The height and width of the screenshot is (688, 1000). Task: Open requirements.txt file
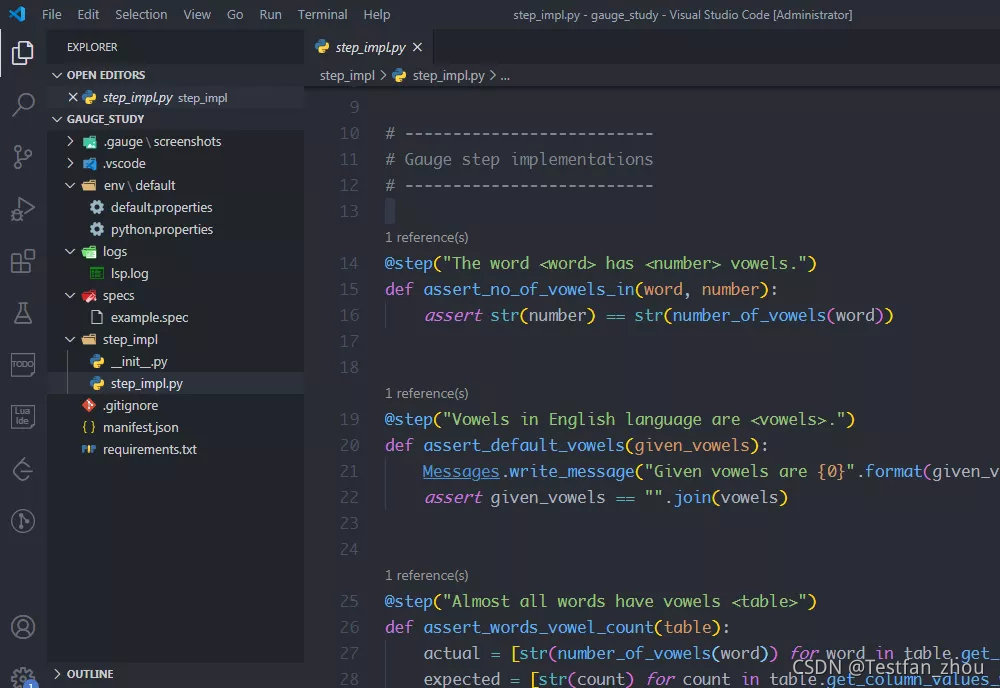tap(150, 450)
